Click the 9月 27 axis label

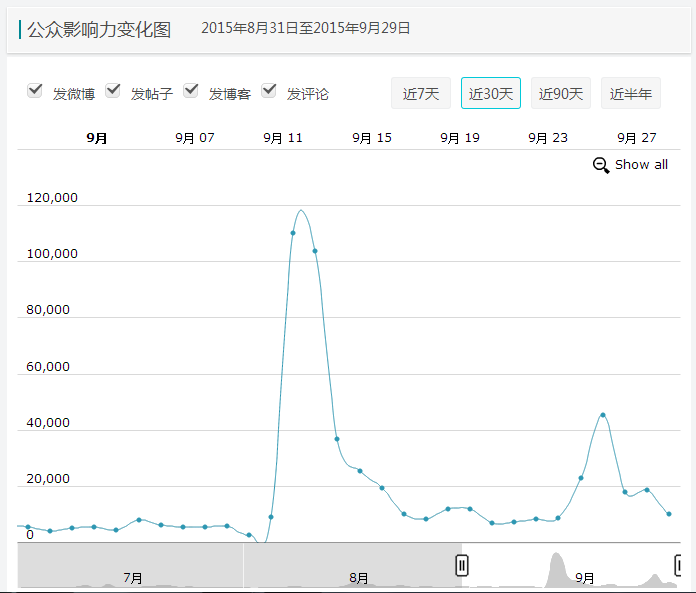(637, 138)
